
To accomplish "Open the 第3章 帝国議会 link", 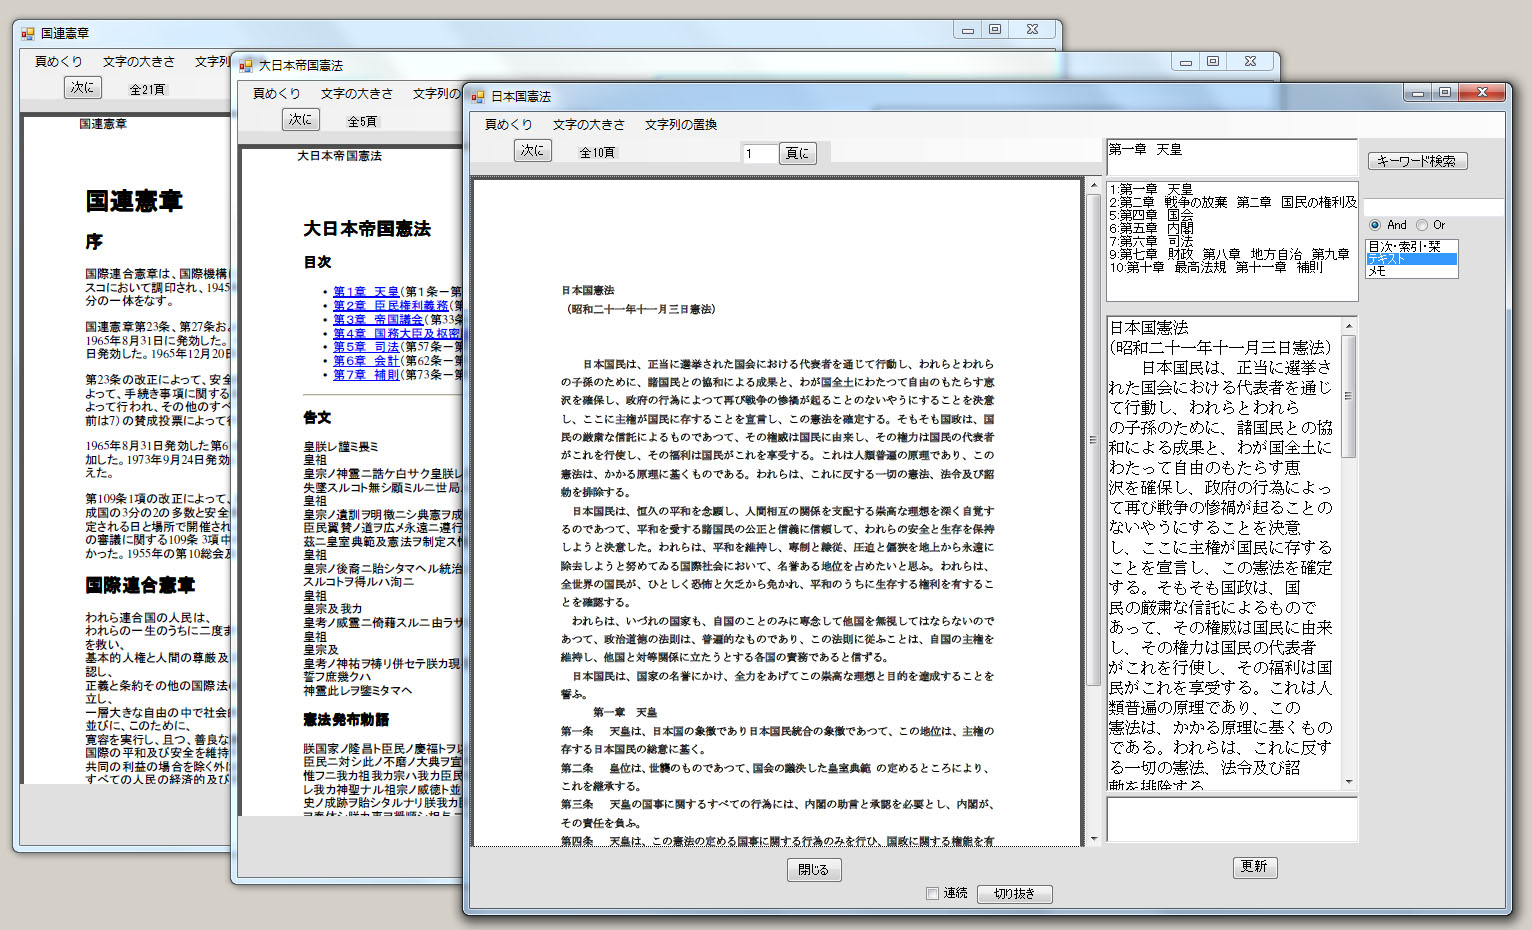I will (378, 320).
